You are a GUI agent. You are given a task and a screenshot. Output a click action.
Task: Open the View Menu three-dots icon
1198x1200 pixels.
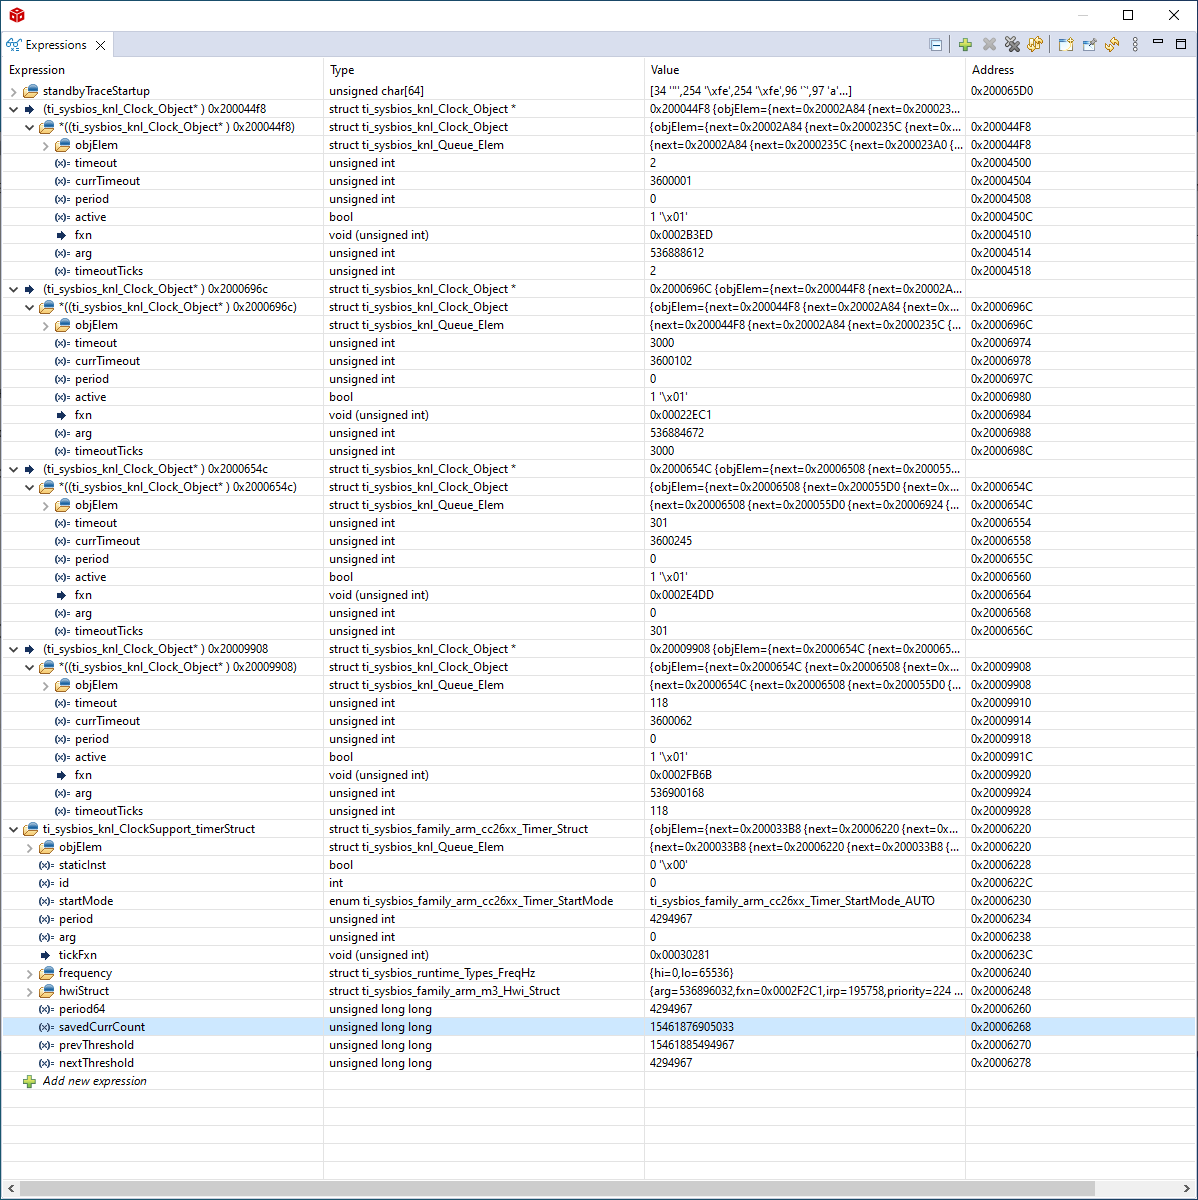1135,45
